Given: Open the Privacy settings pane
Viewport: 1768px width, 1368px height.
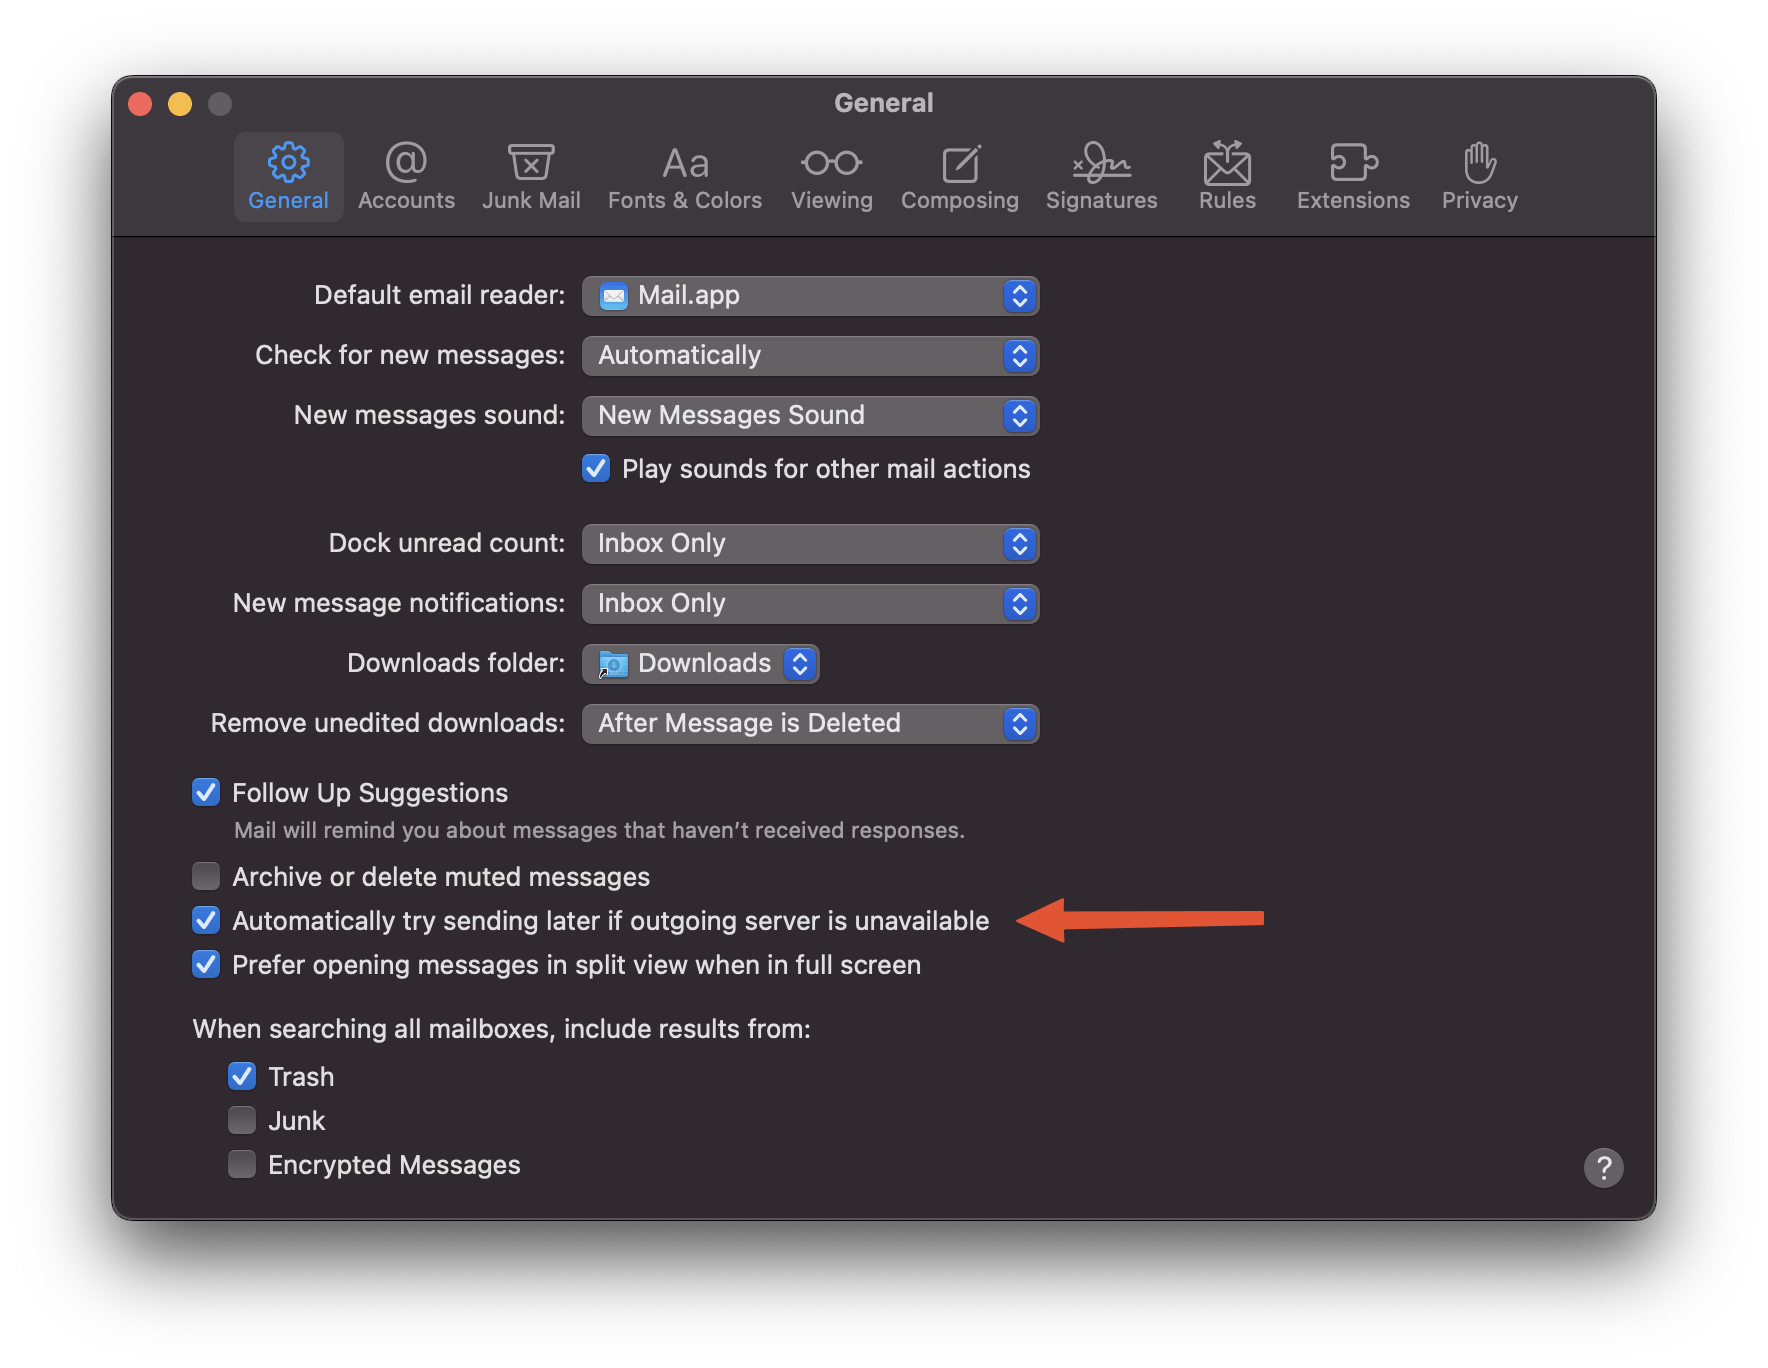Looking at the screenshot, I should tap(1479, 177).
